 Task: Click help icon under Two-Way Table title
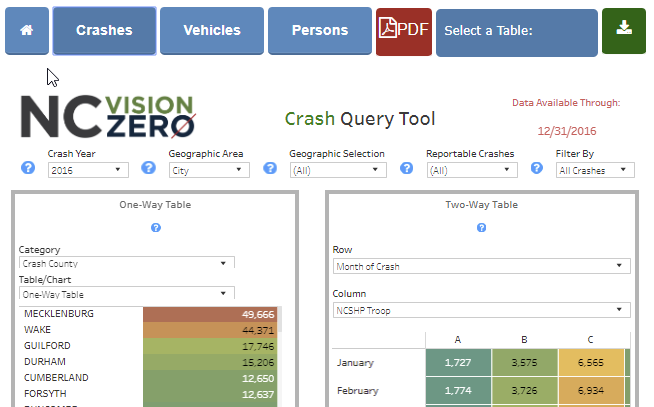point(481,228)
